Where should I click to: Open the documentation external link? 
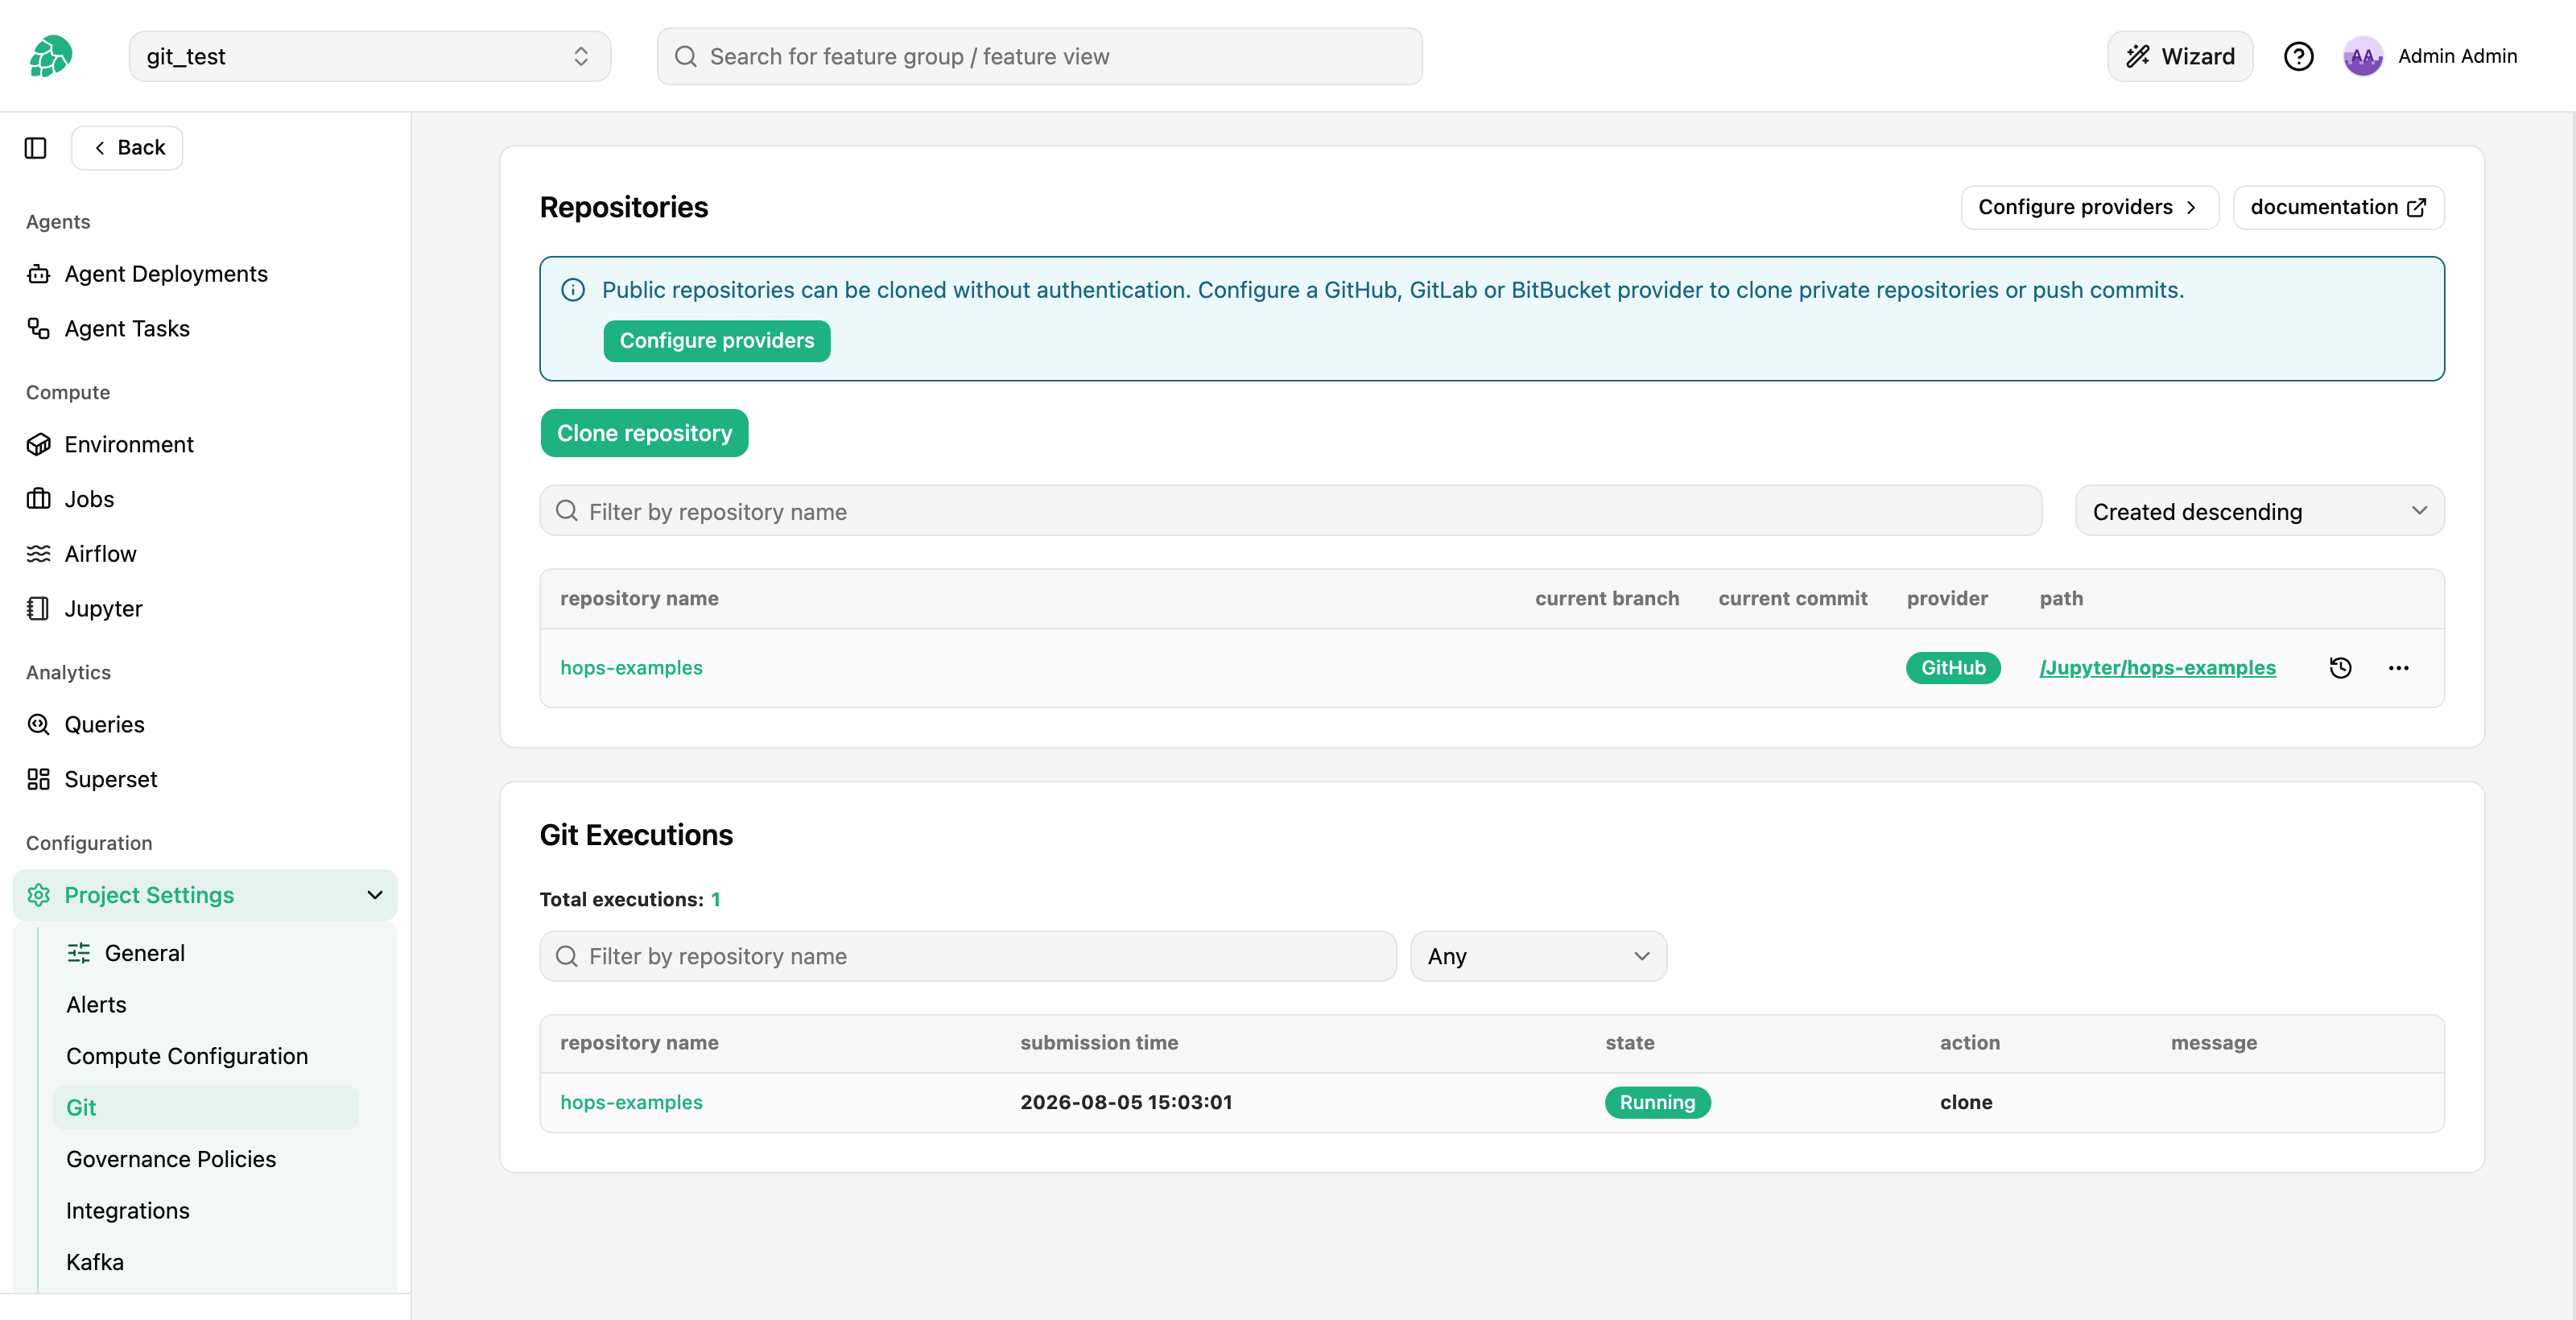[x=2338, y=207]
